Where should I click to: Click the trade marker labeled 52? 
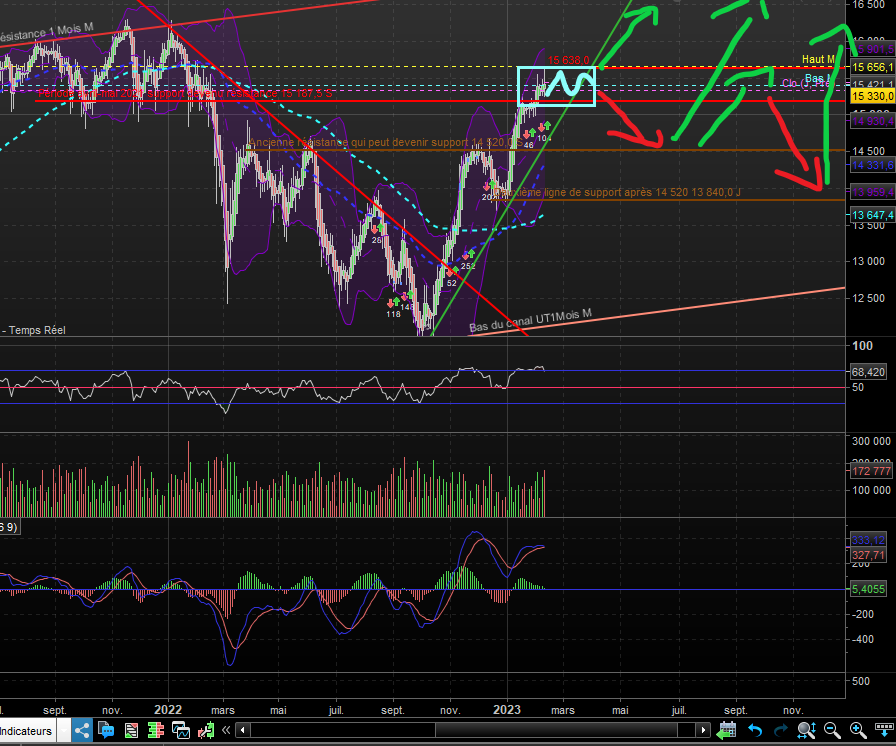(451, 283)
